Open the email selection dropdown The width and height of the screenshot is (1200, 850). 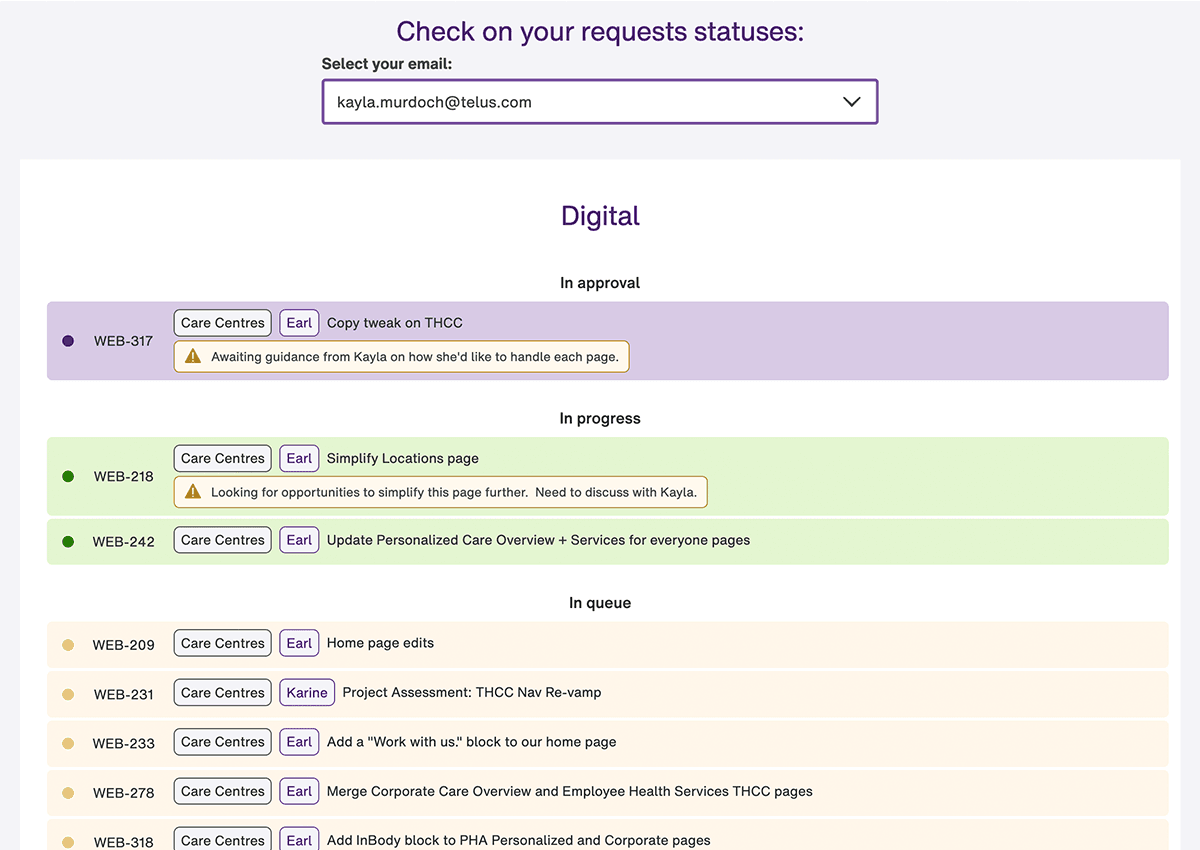[x=600, y=102]
